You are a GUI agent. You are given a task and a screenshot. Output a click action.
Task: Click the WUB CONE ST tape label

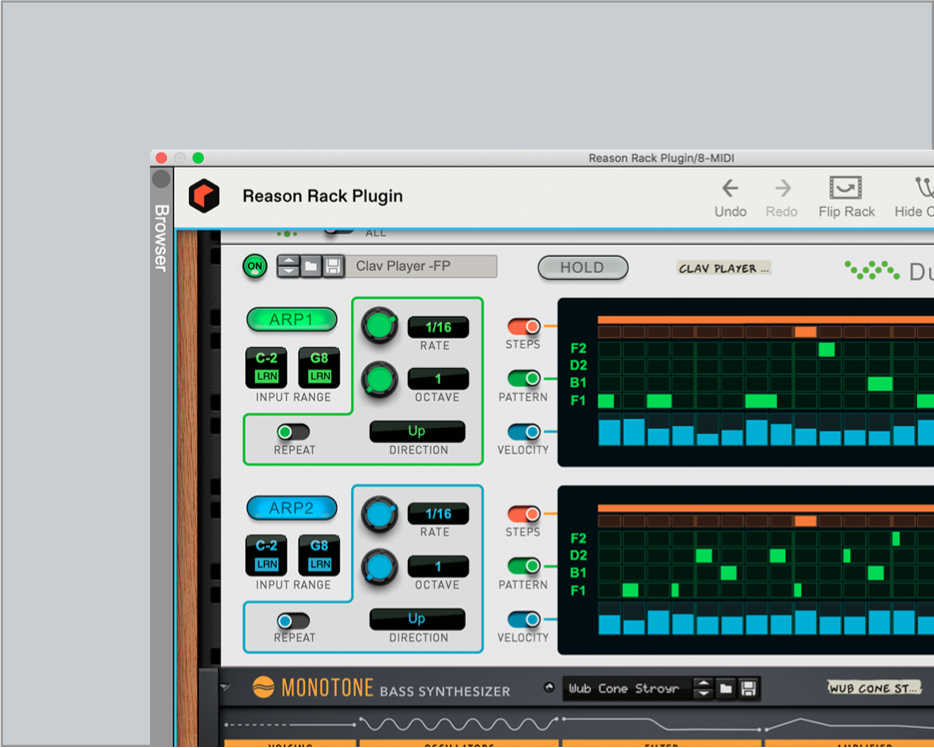(874, 688)
